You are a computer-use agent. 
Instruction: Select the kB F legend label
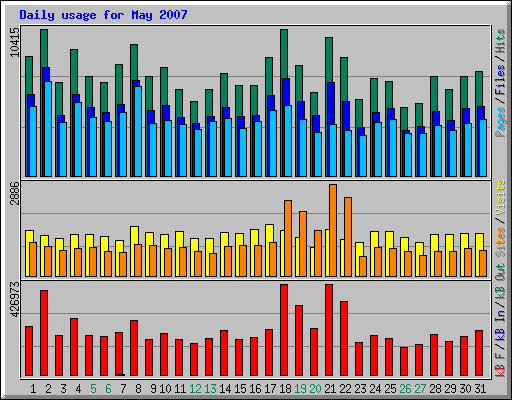point(500,365)
